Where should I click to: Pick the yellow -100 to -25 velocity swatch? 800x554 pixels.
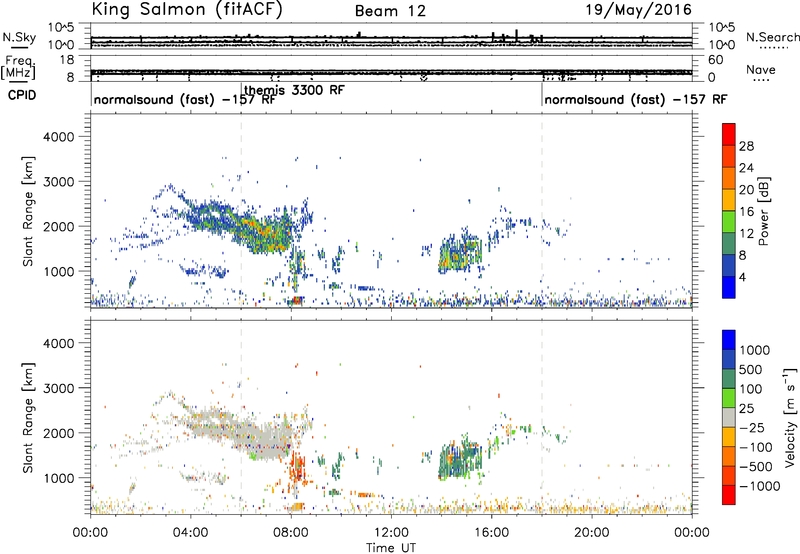coord(729,437)
